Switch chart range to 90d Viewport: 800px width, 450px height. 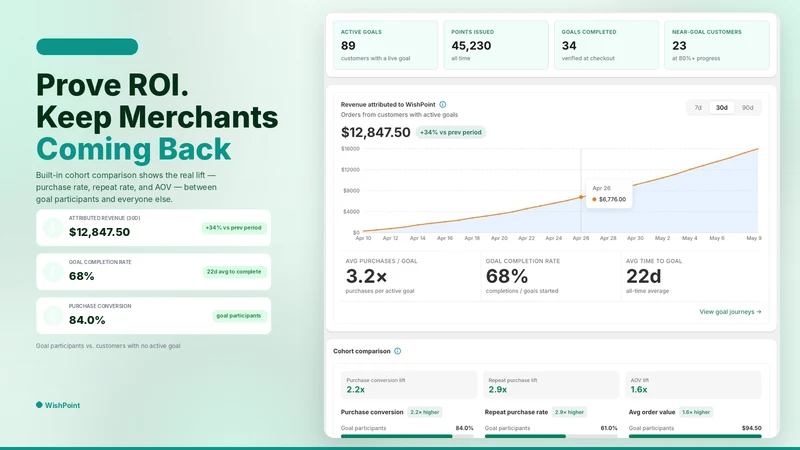747,108
